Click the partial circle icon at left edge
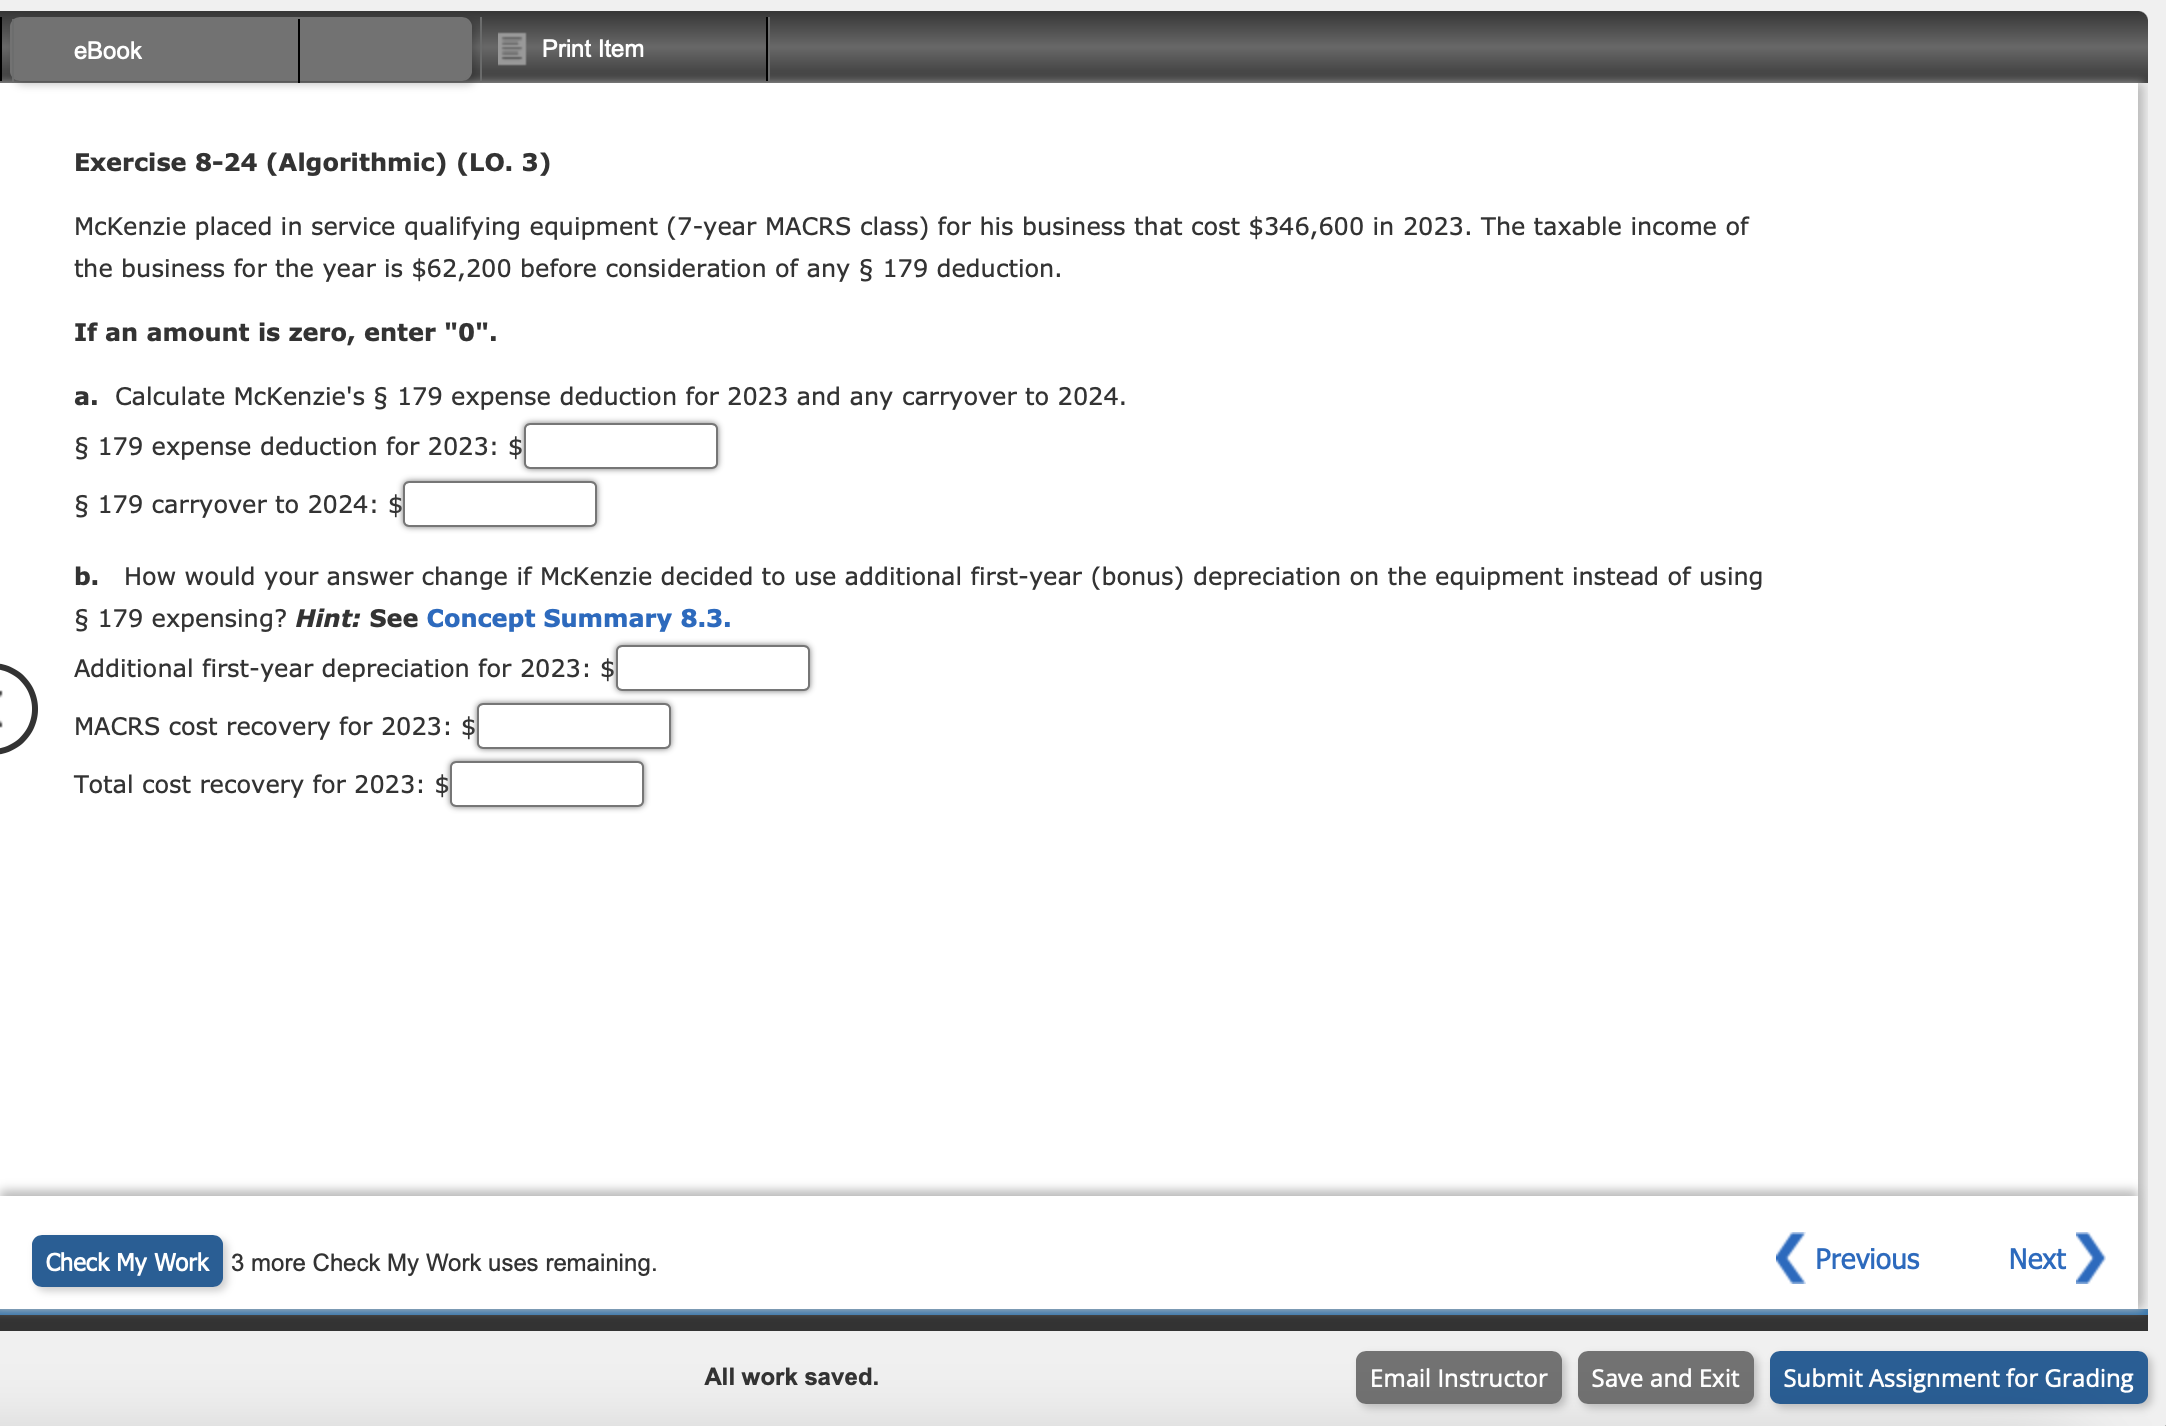 [x=14, y=708]
